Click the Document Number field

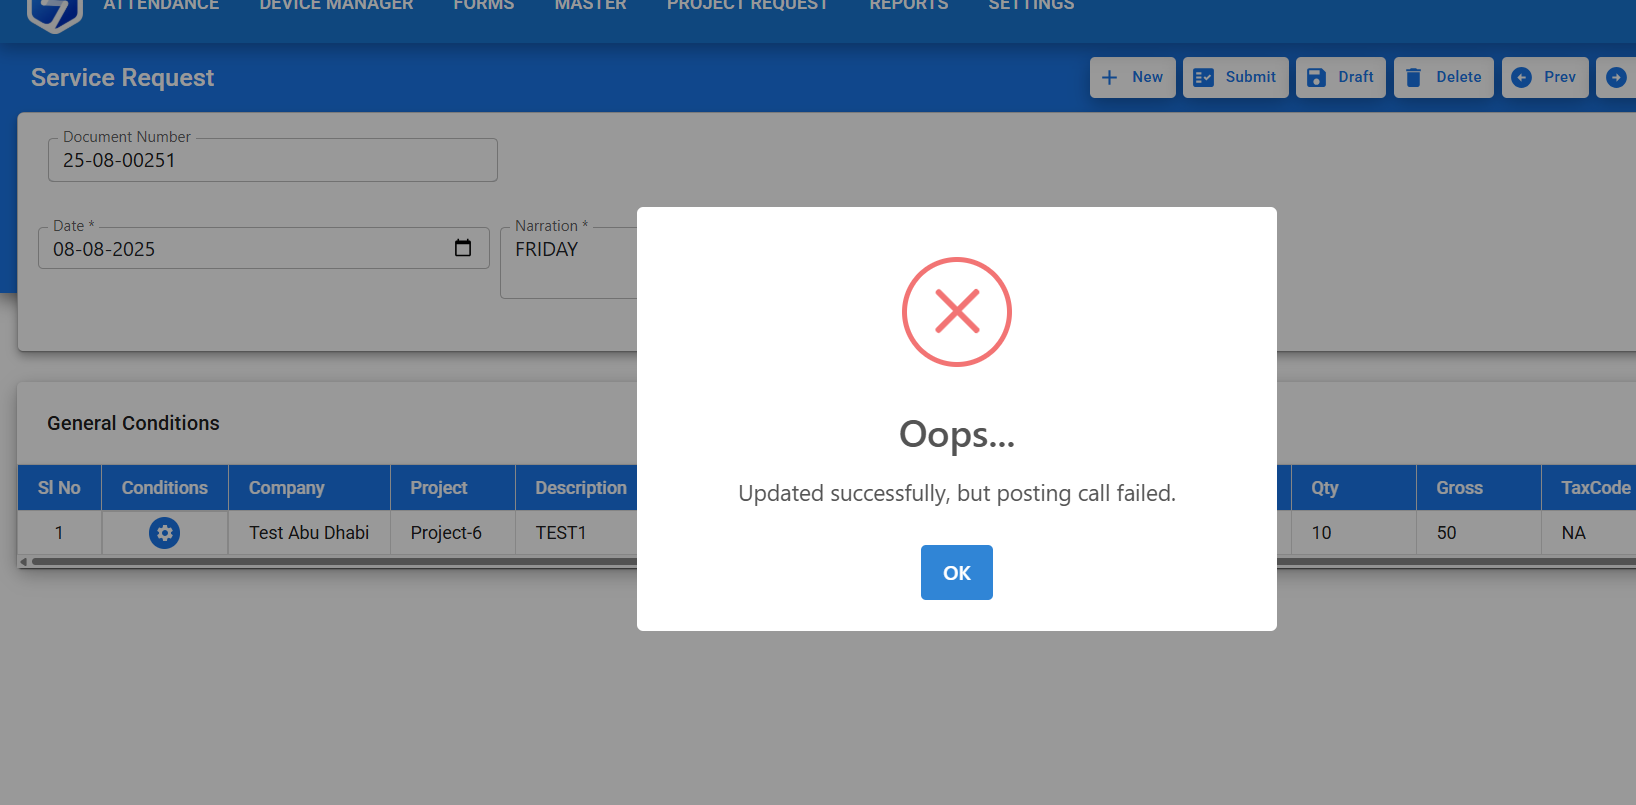pyautogui.click(x=272, y=160)
